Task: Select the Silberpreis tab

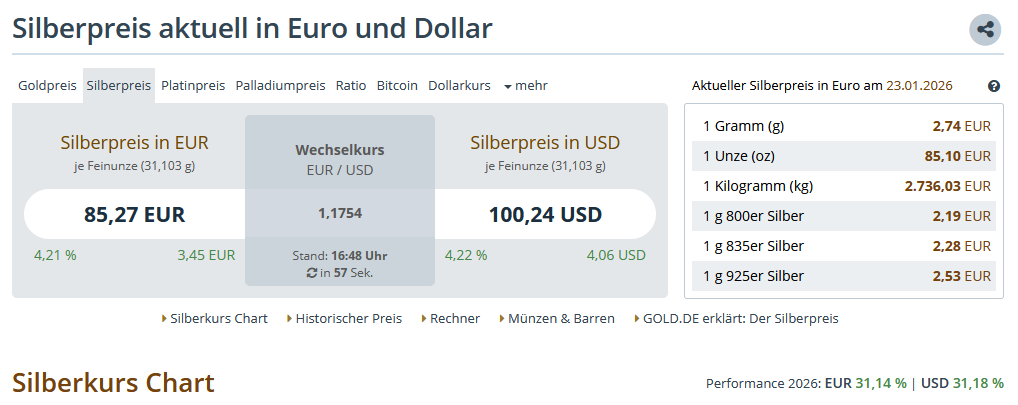Action: coord(119,86)
